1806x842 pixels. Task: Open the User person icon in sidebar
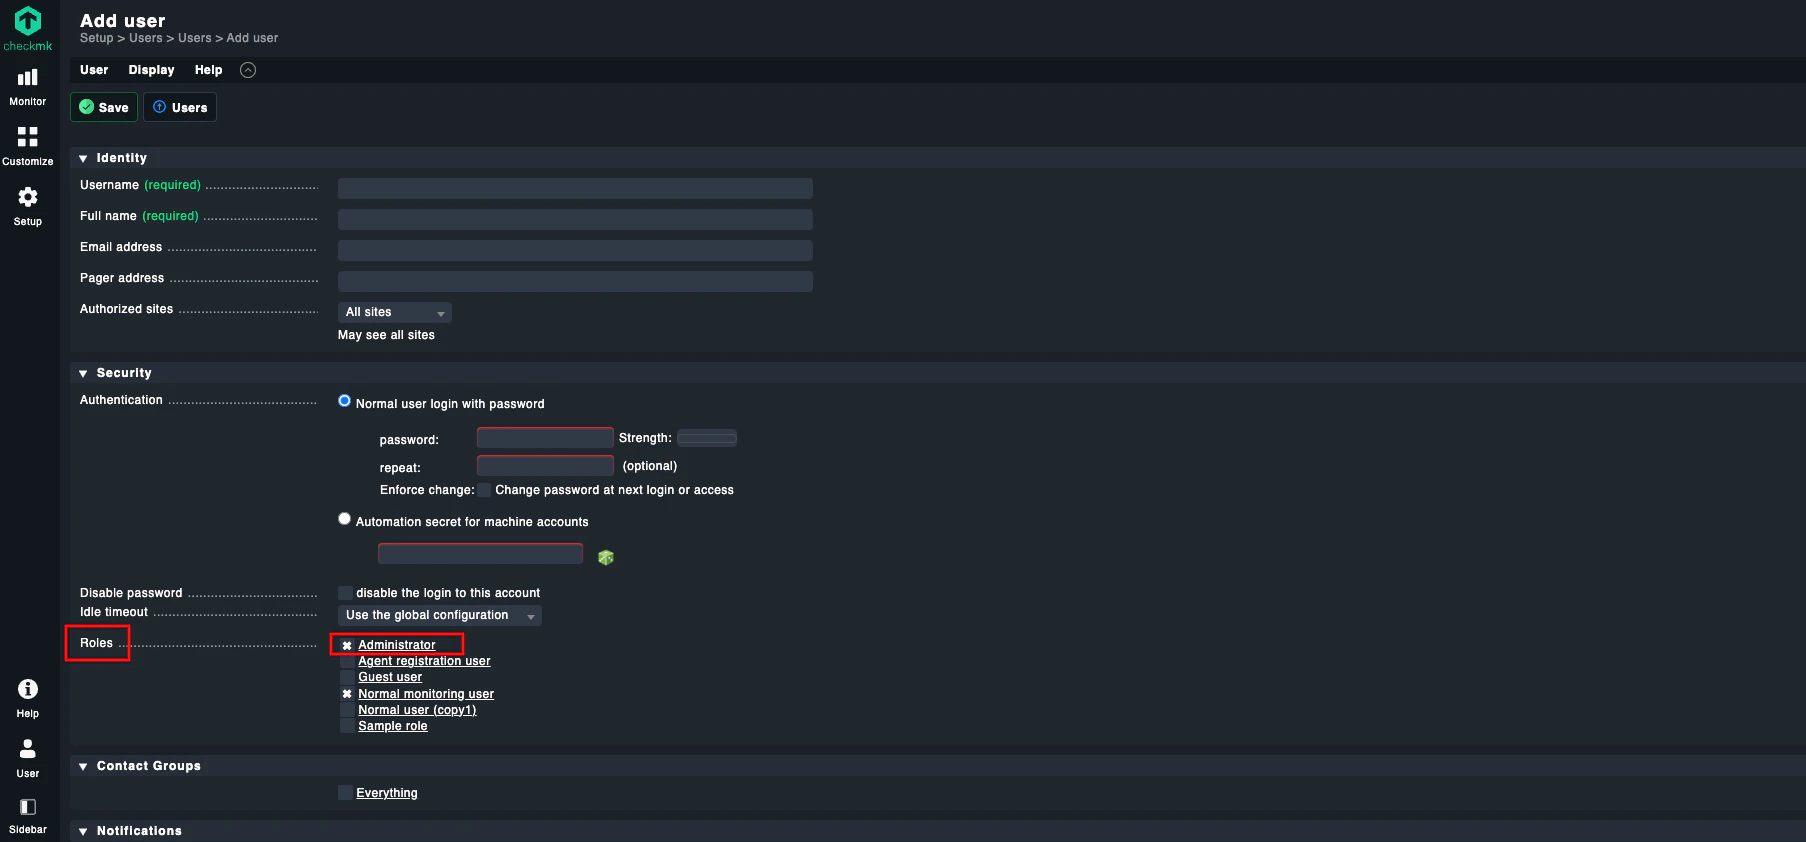28,749
